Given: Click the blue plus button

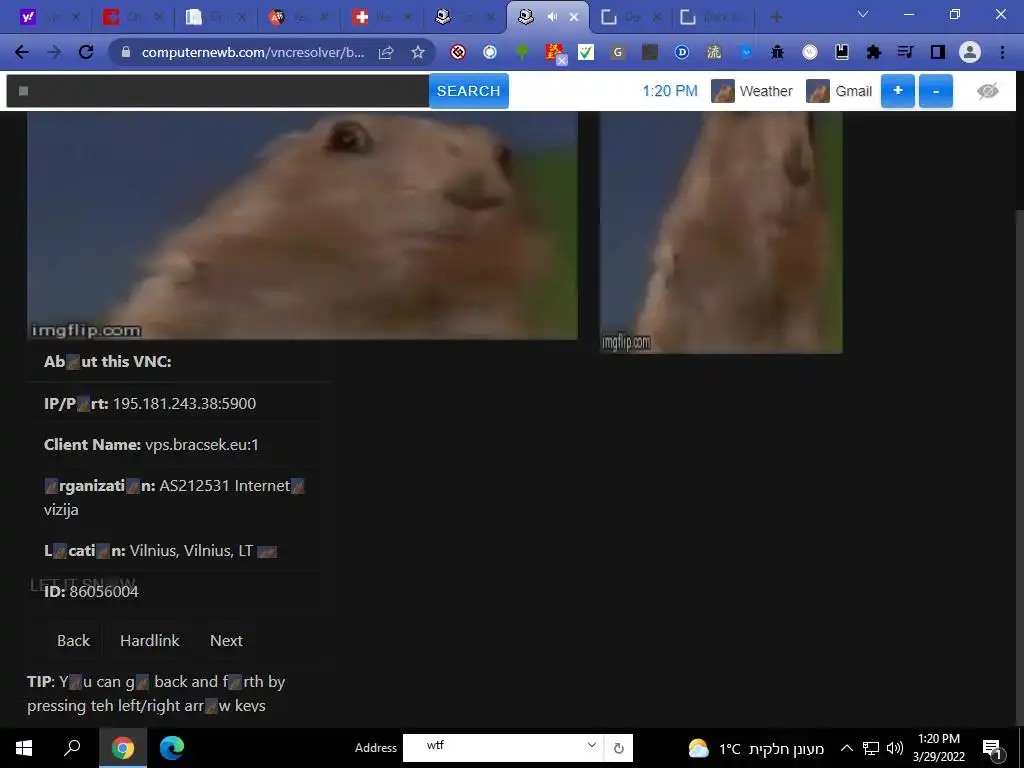Looking at the screenshot, I should 897,91.
